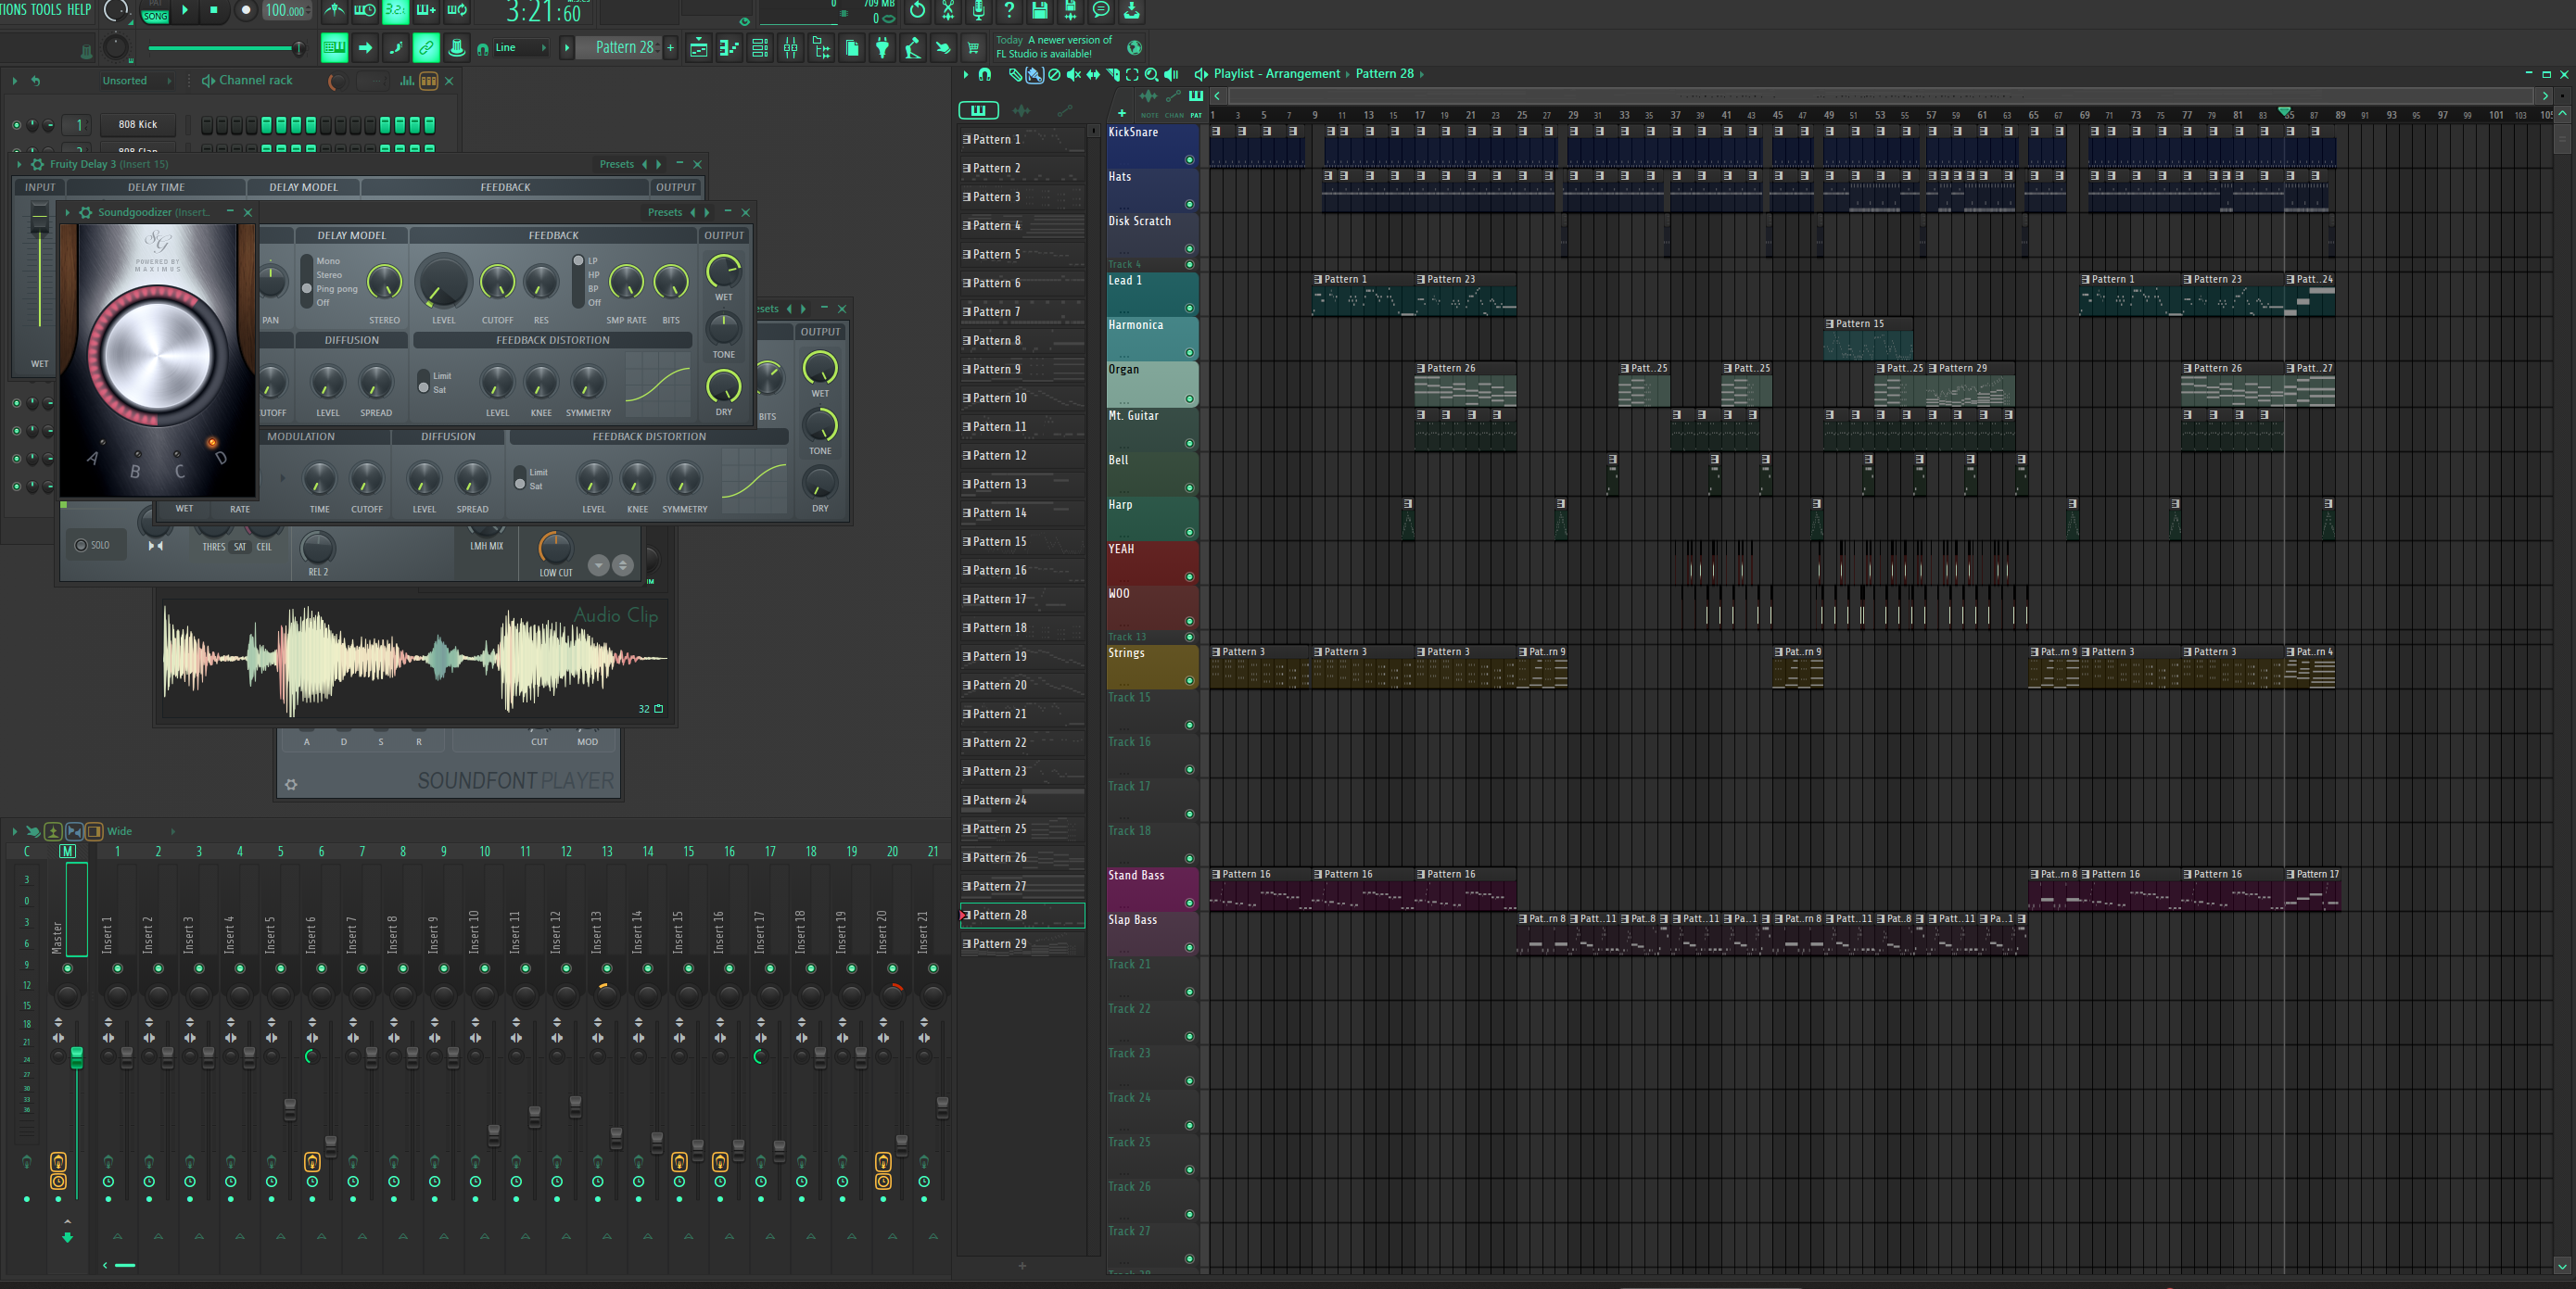Open the TOOLS menu
2576x1289 pixels.
(x=46, y=10)
